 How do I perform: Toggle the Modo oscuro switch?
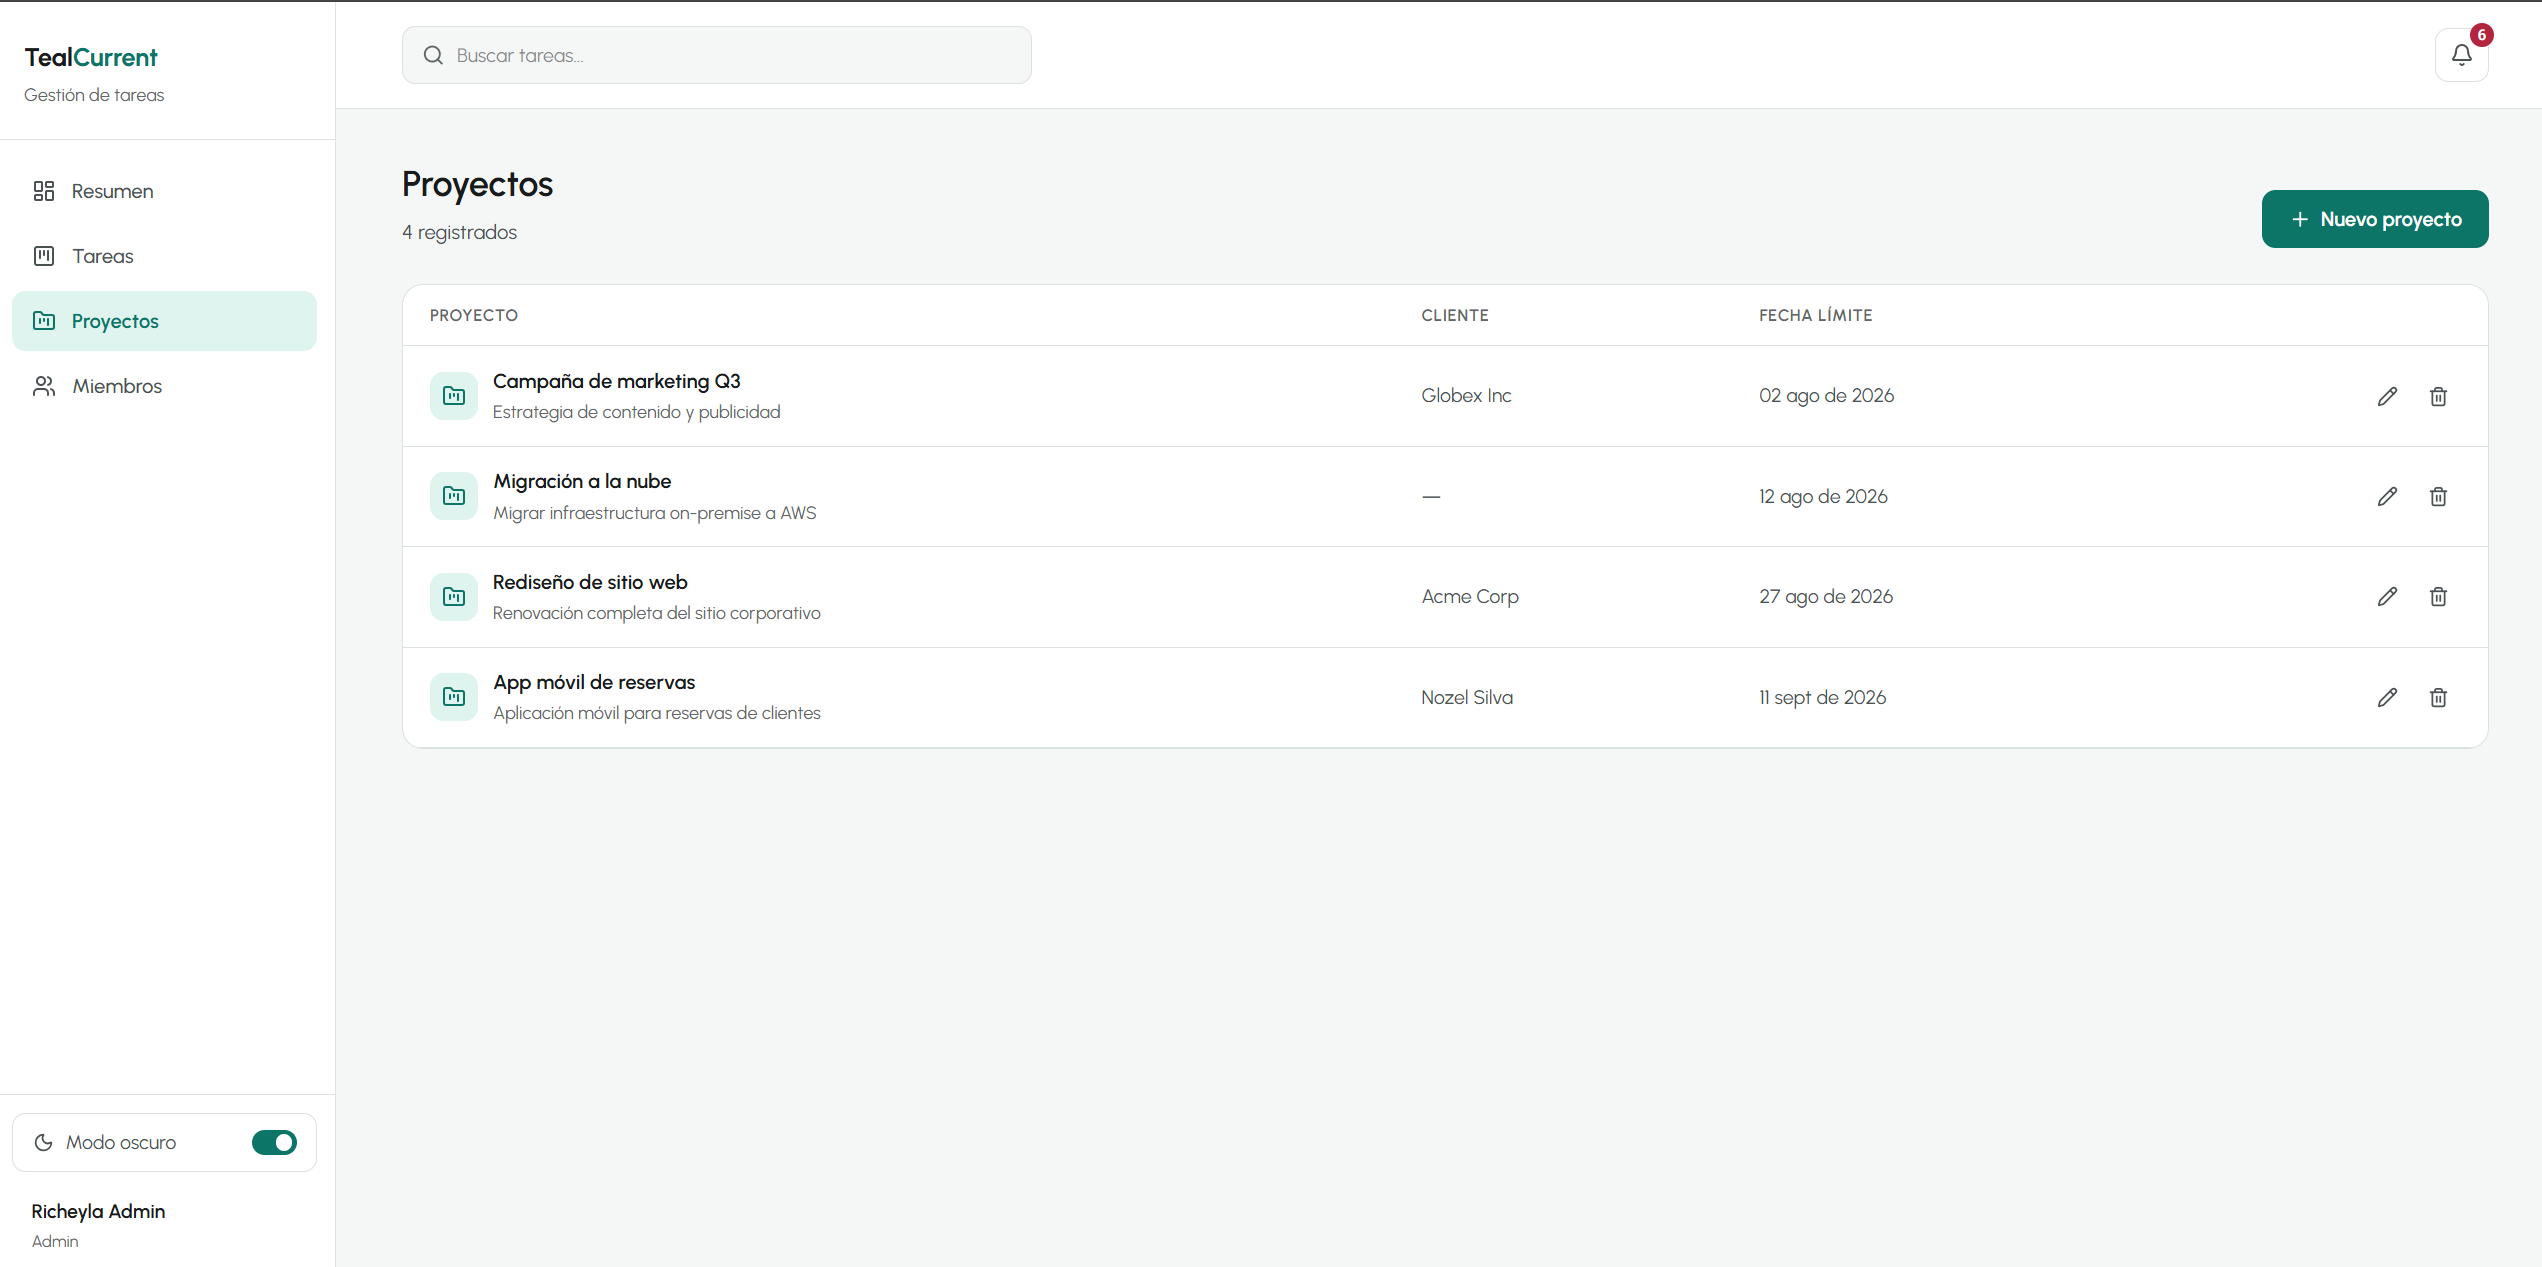click(x=274, y=1142)
